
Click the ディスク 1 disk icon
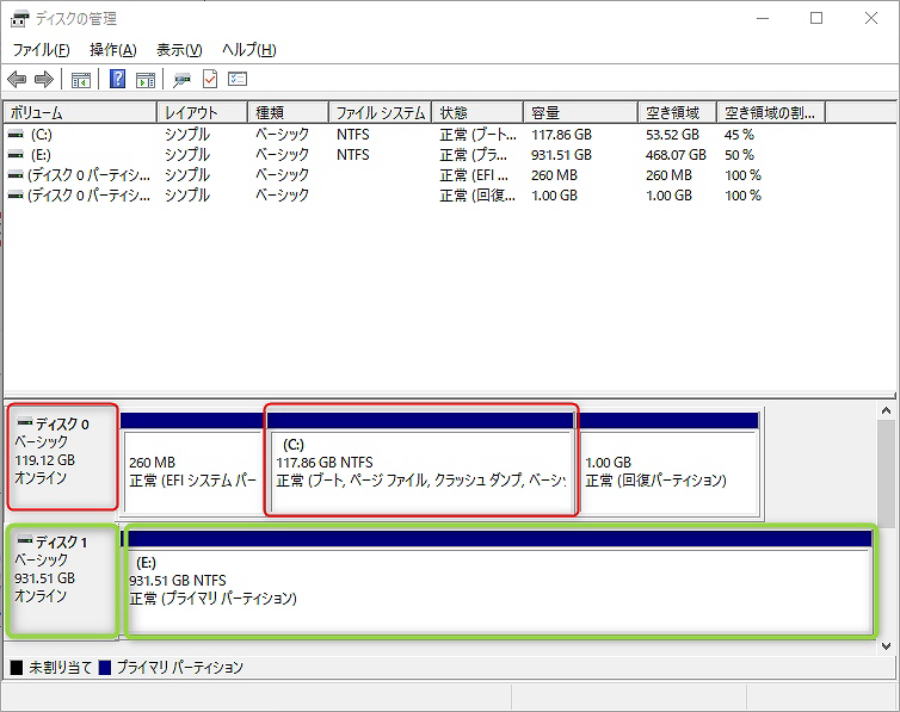(25, 541)
